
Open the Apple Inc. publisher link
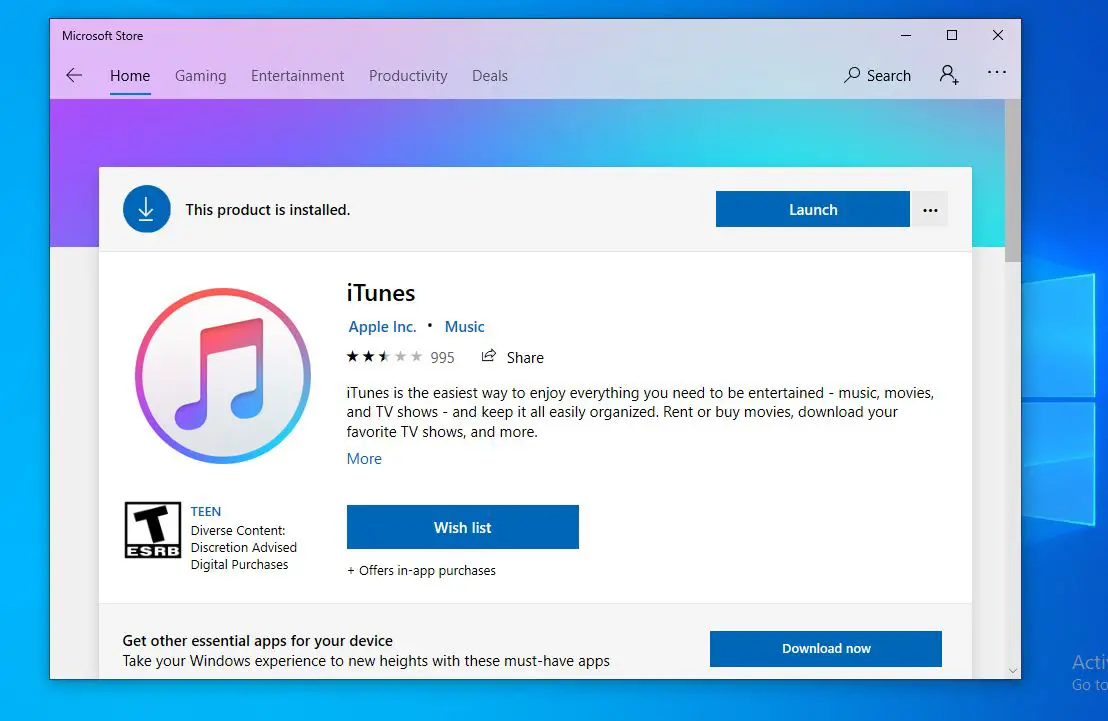pos(382,327)
